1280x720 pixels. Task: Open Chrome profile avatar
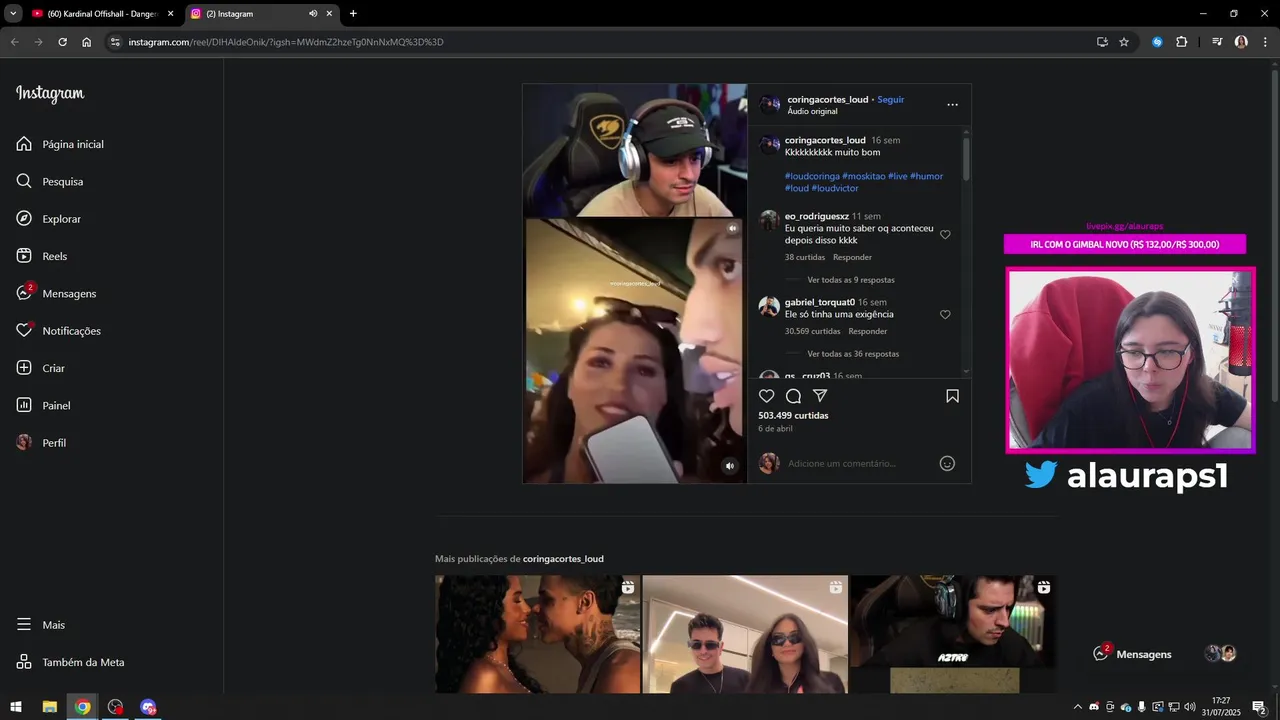point(1241,42)
